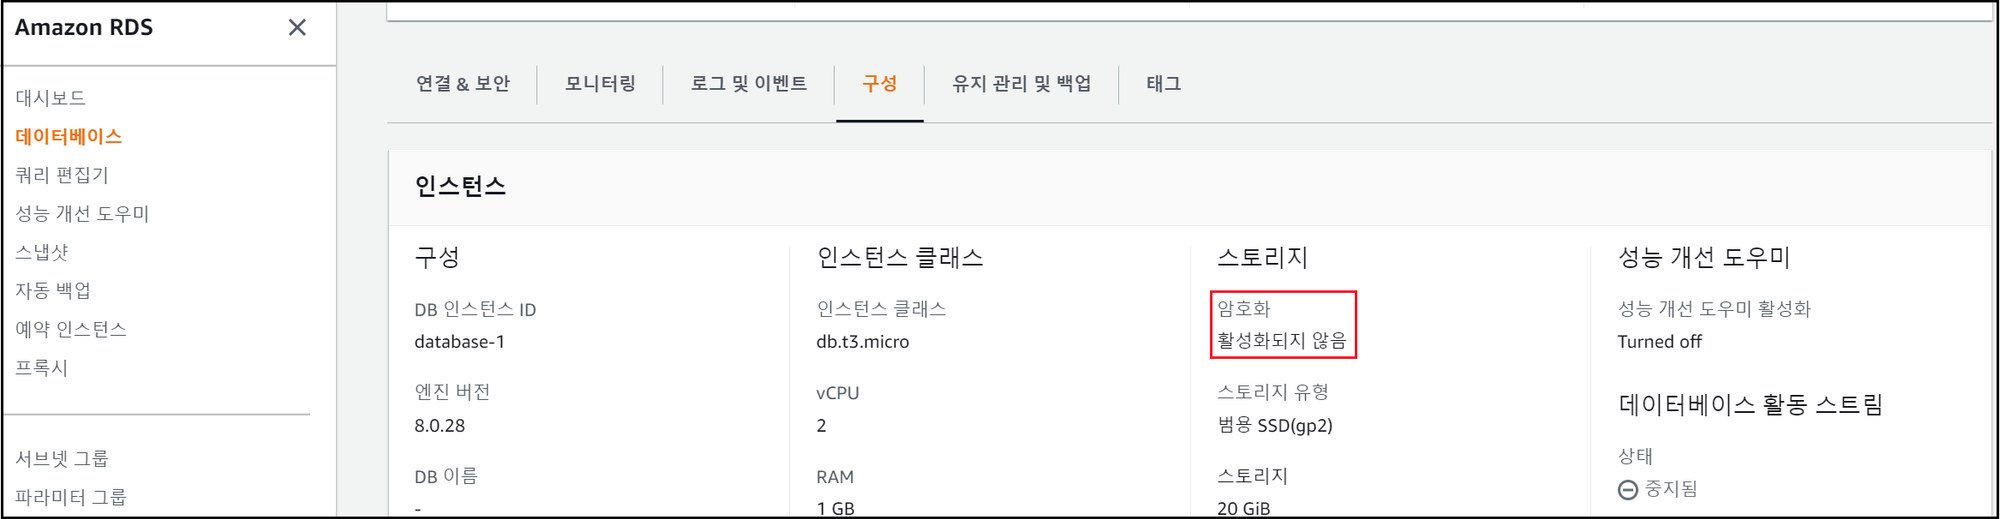Click the Turned off performance insights value

click(1660, 342)
